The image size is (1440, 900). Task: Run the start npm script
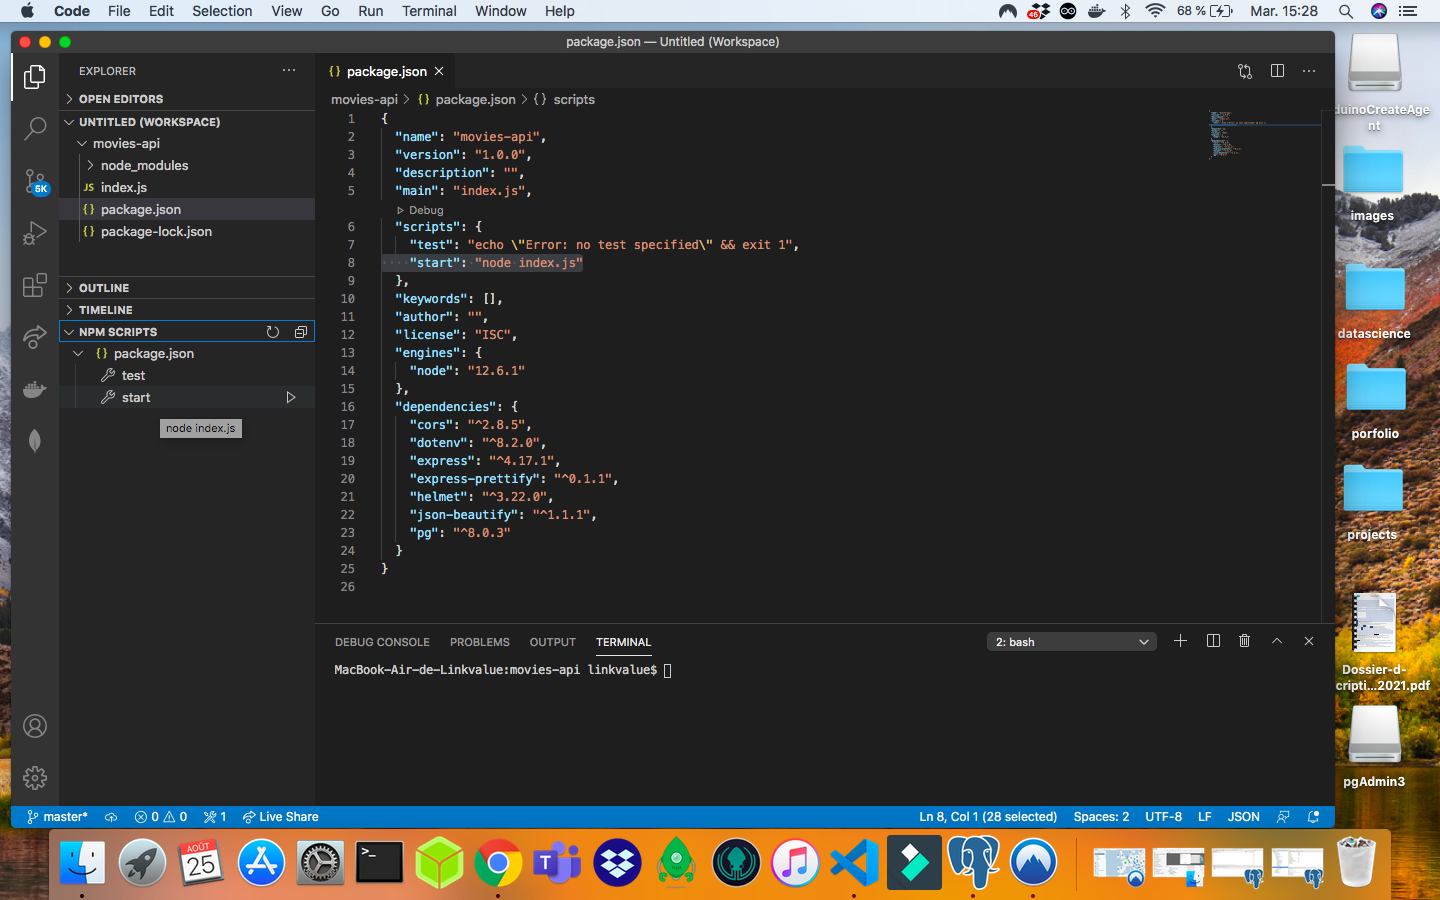pyautogui.click(x=291, y=397)
